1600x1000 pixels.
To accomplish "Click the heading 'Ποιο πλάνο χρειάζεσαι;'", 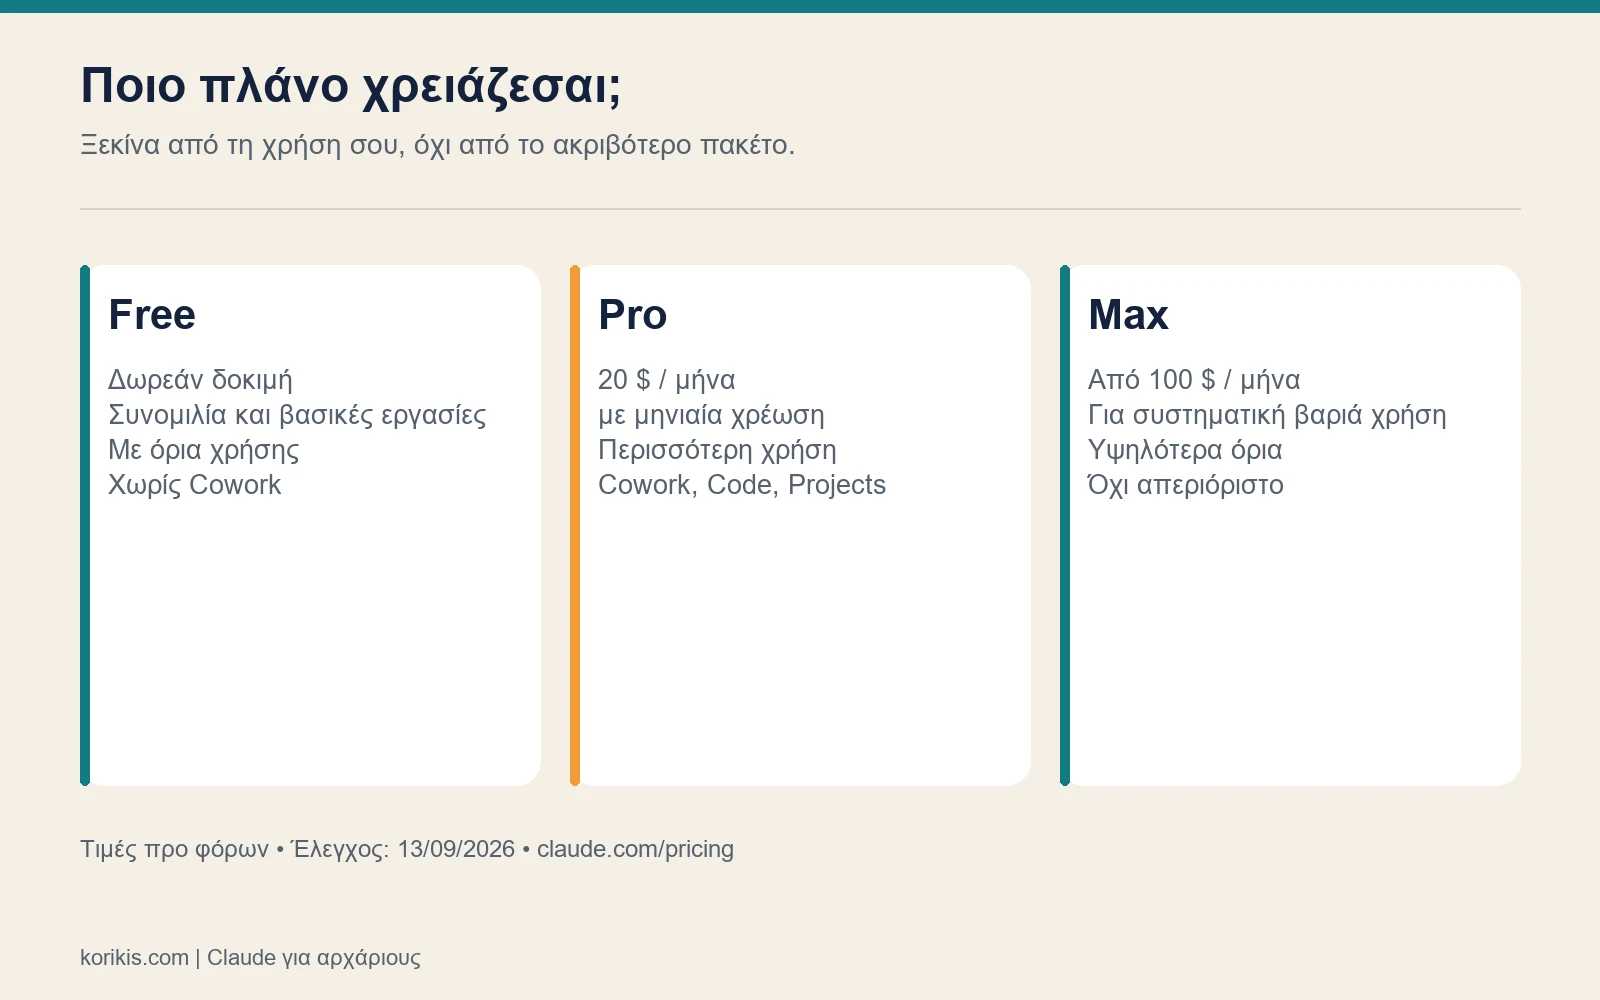I will coord(351,86).
